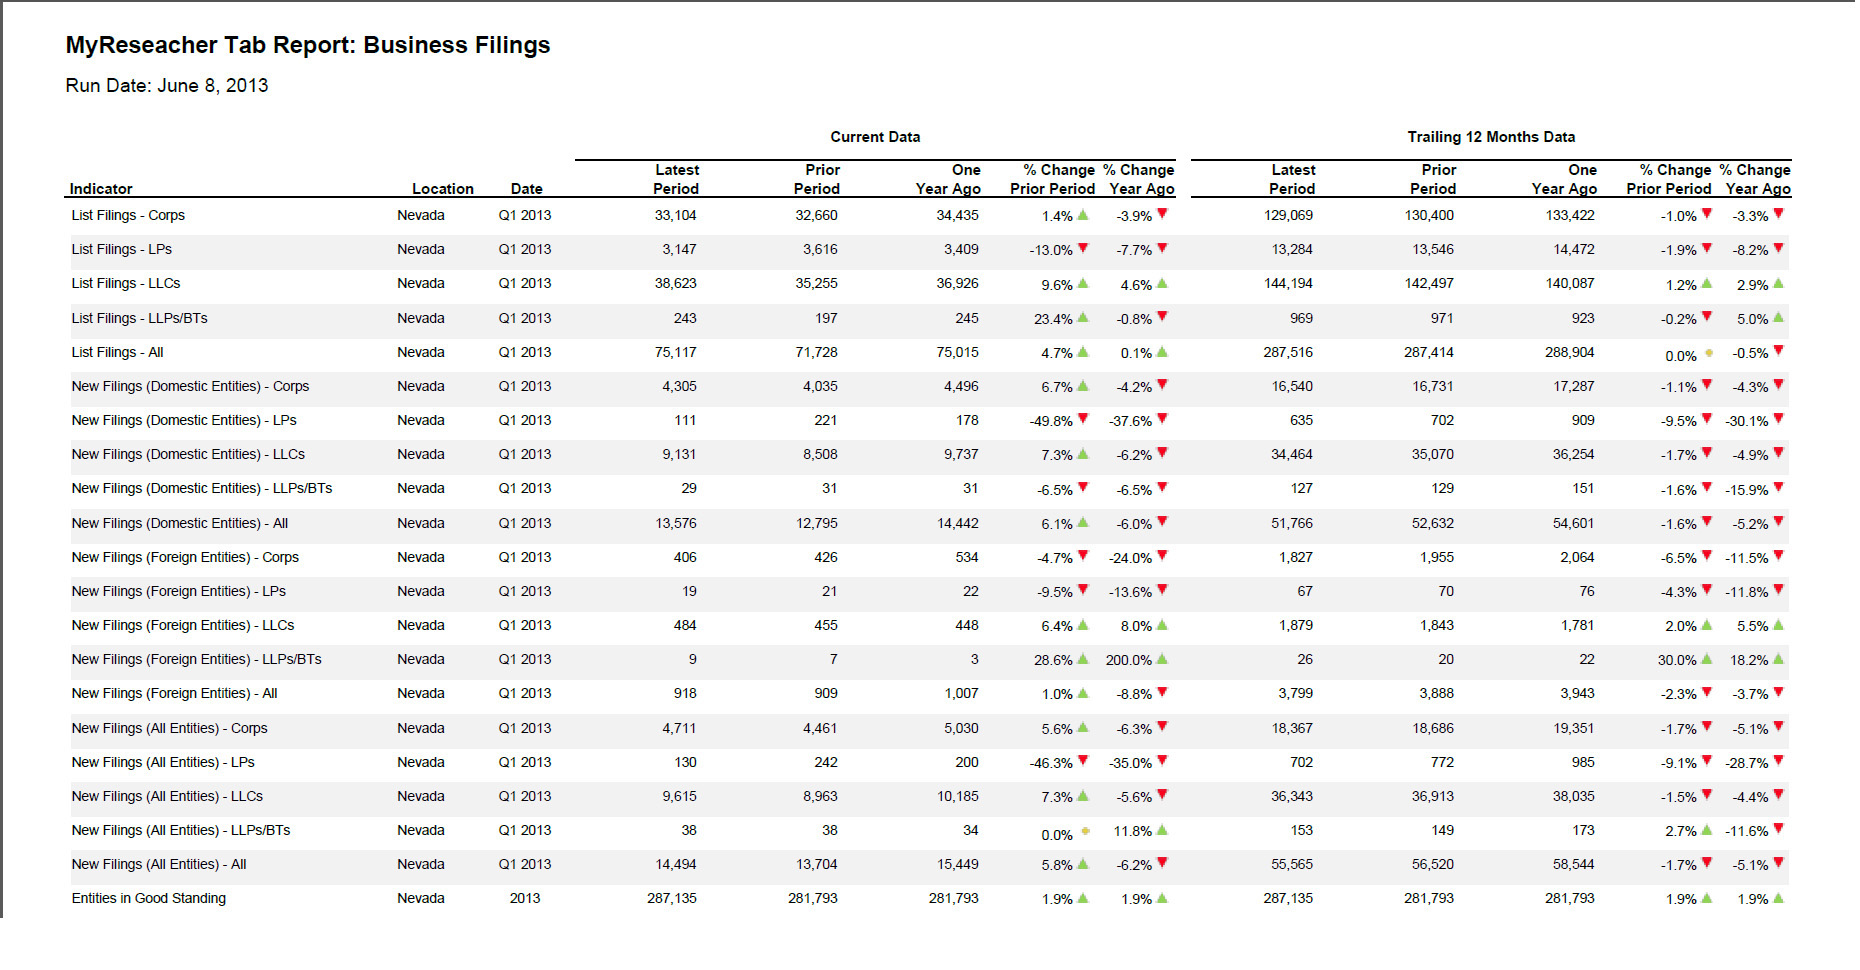Click the green up arrow beside 18.2%

1778,659
